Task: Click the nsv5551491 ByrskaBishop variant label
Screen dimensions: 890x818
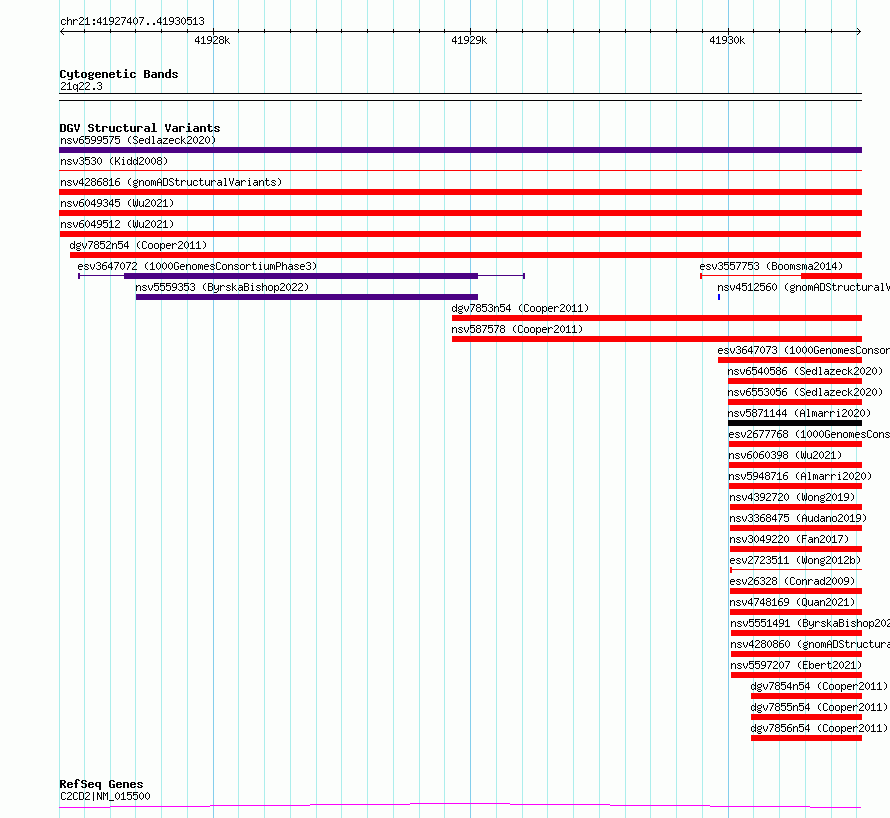Action: pos(810,623)
